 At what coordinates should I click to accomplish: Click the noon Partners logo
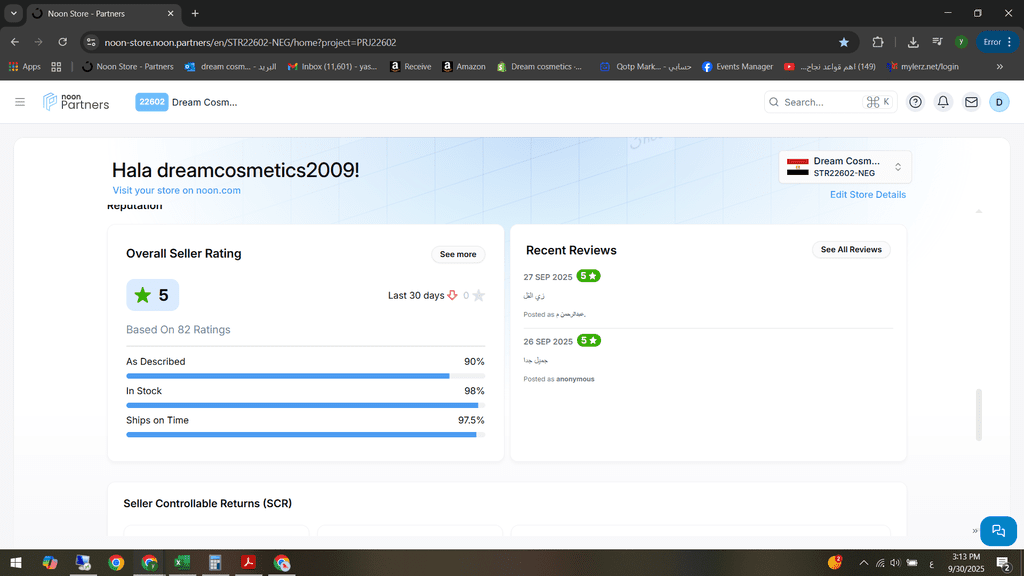pos(76,102)
